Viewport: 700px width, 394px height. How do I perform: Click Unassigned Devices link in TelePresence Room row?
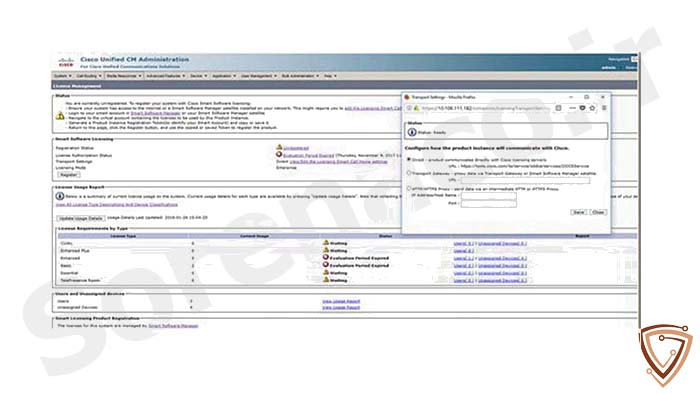pos(502,280)
